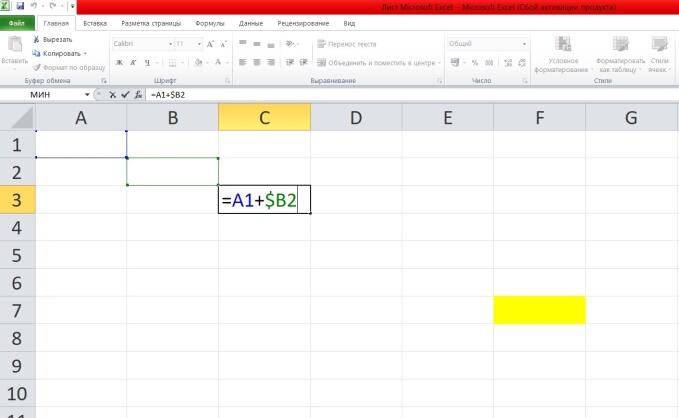
Task: Expand the Копировать dropdown arrow
Action: [85, 54]
